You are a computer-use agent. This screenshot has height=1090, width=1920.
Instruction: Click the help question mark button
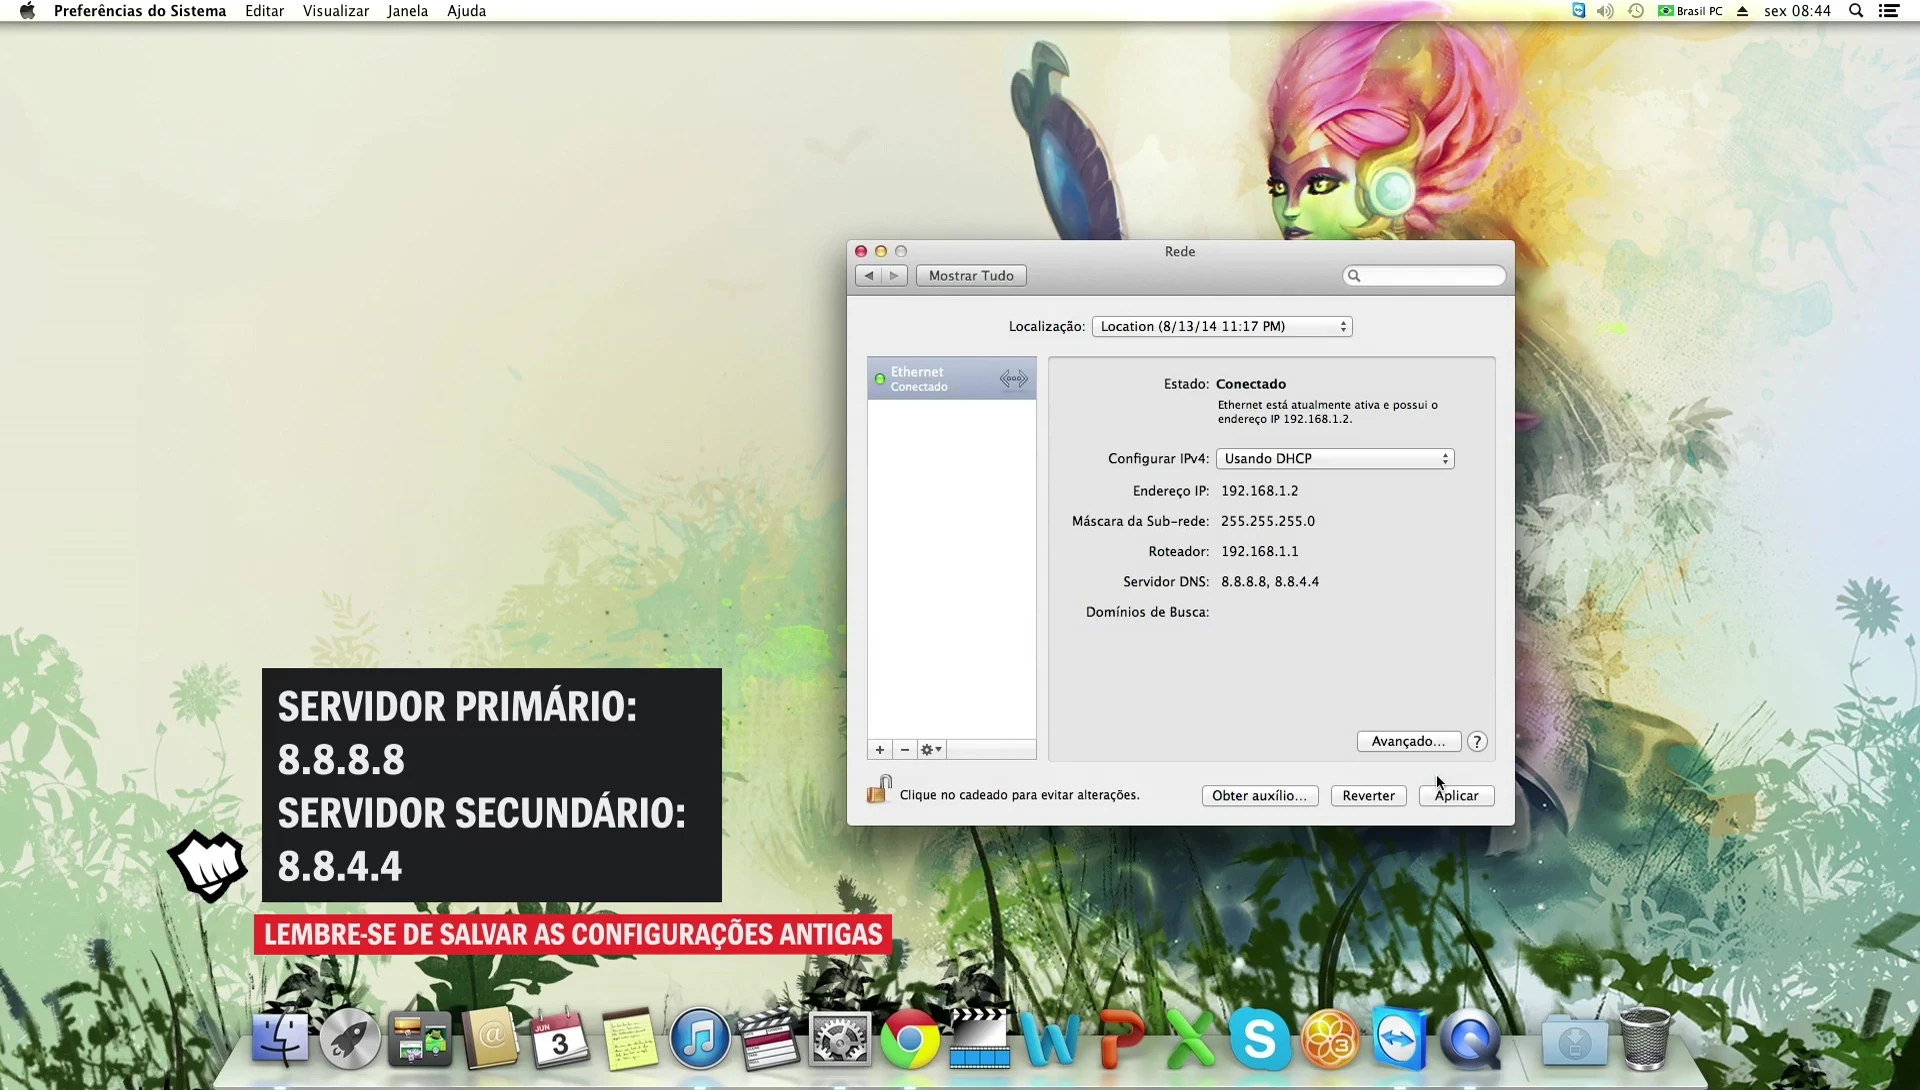pos(1477,741)
